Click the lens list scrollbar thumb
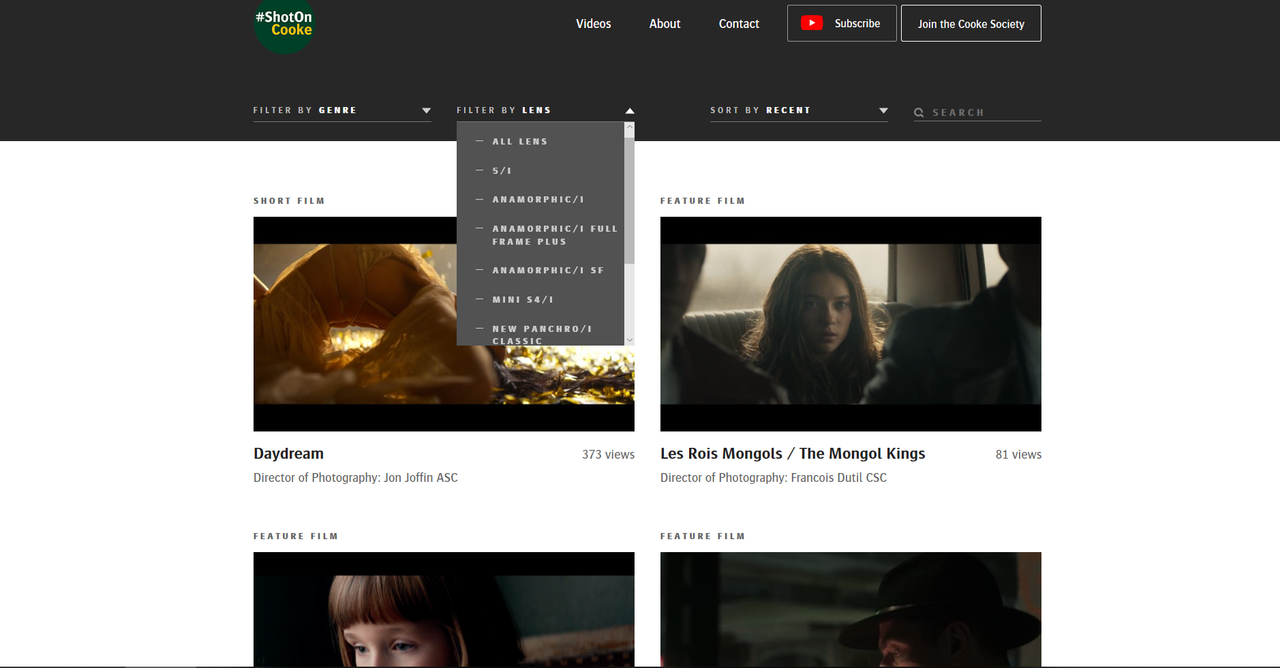 629,200
